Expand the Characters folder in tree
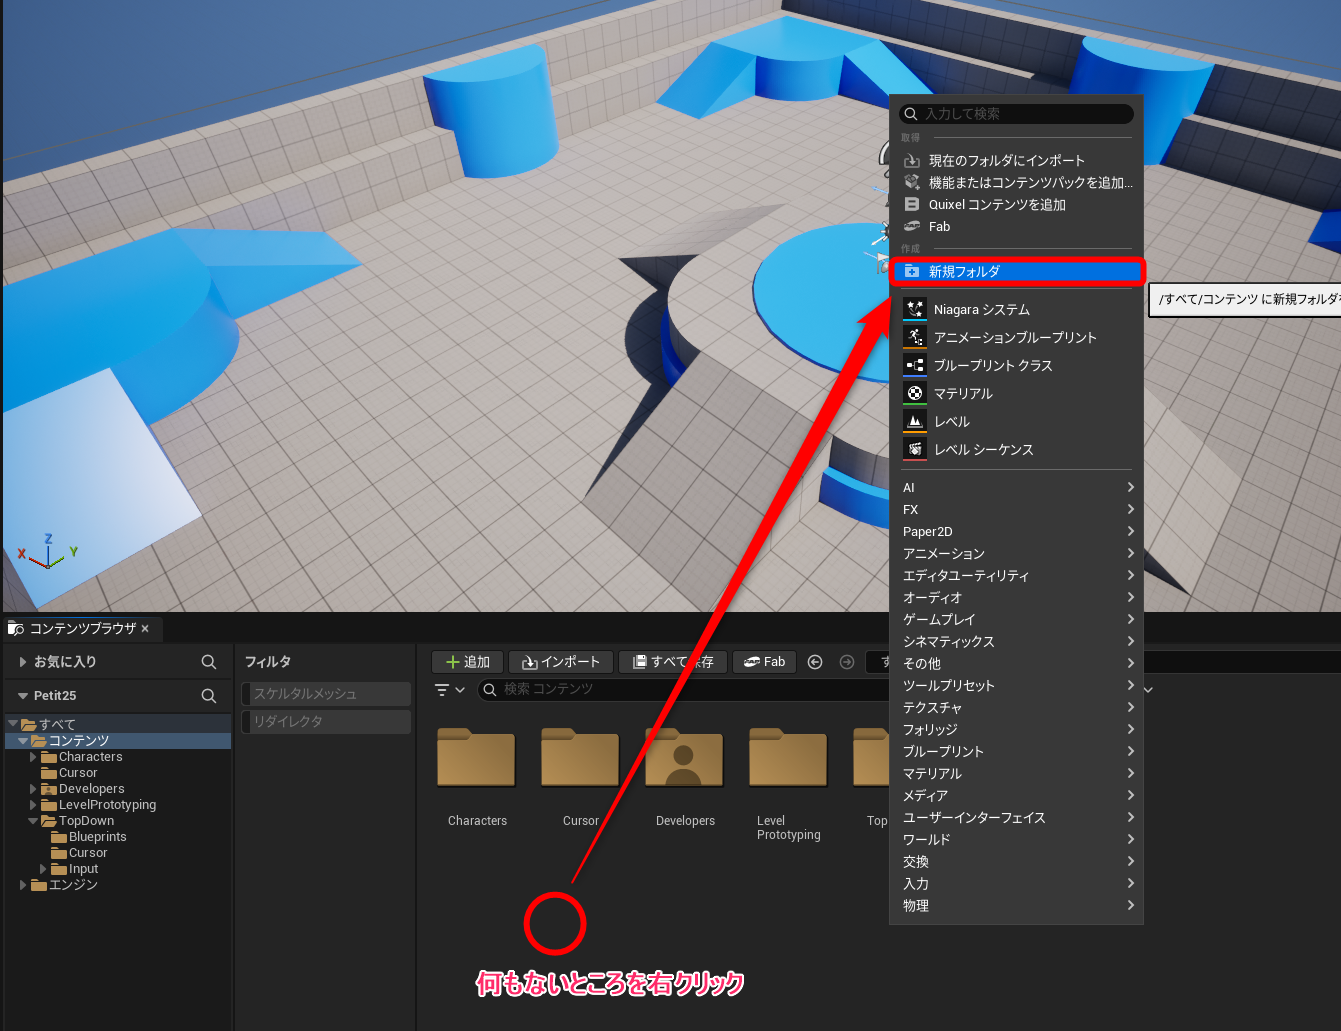The image size is (1341, 1031). click(x=33, y=757)
